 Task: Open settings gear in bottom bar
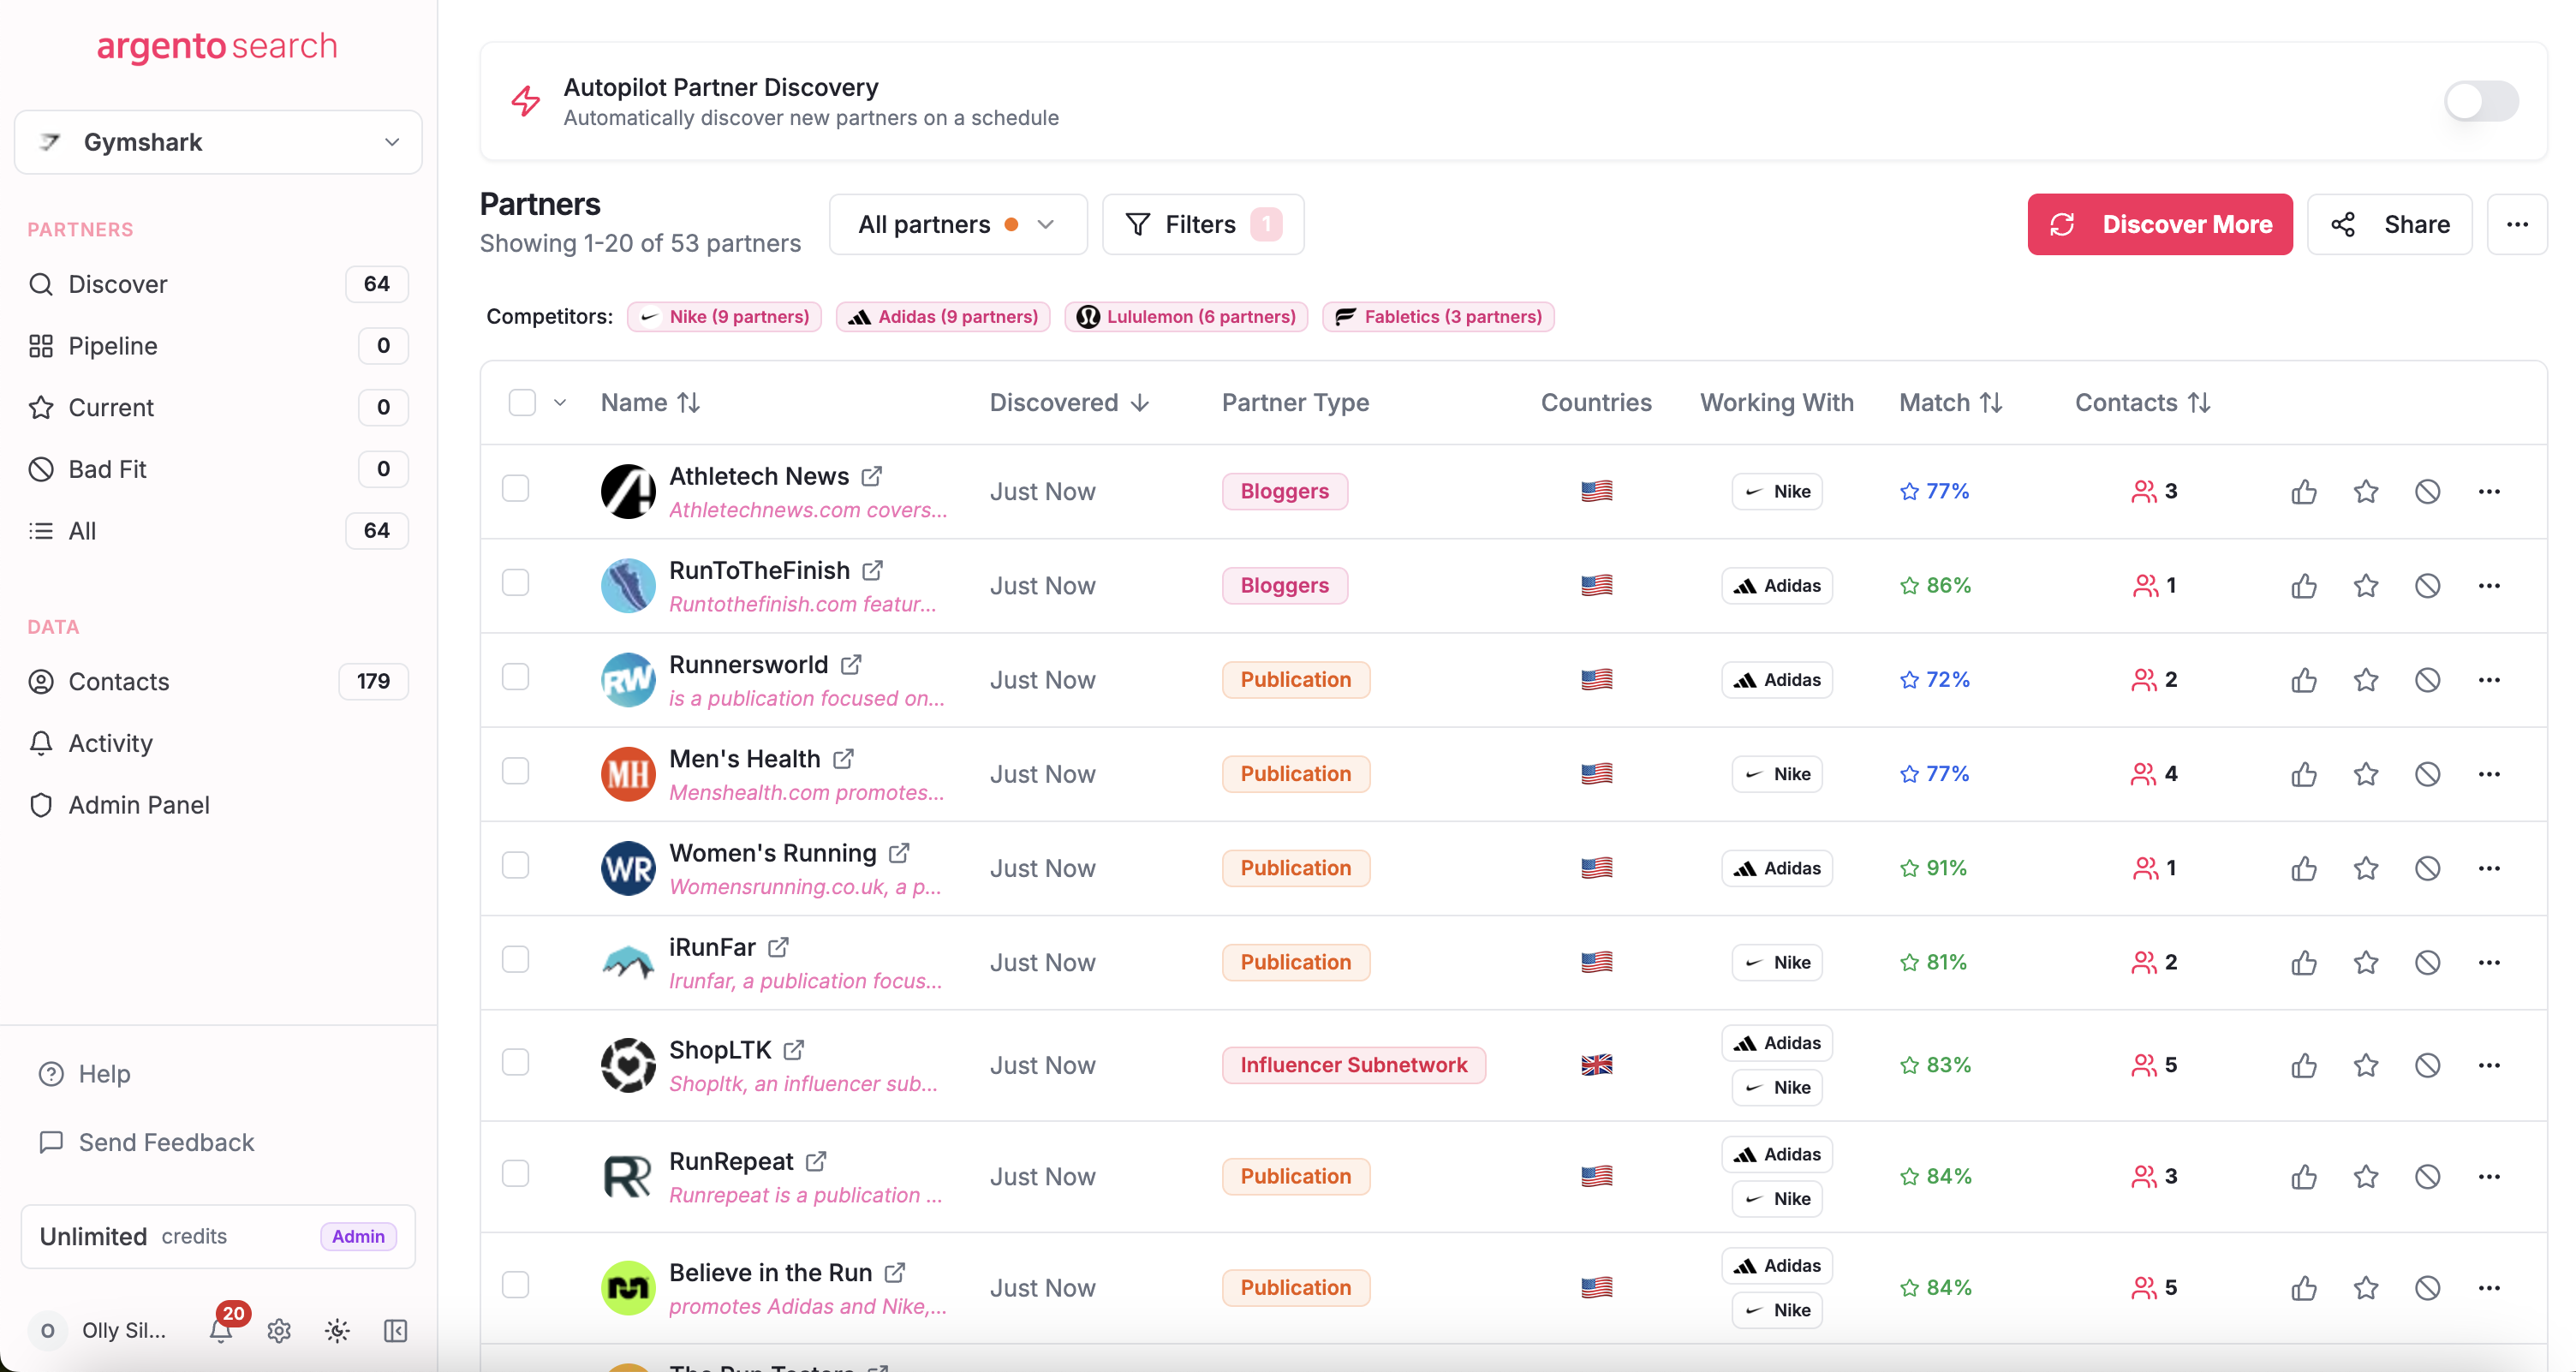pos(279,1330)
